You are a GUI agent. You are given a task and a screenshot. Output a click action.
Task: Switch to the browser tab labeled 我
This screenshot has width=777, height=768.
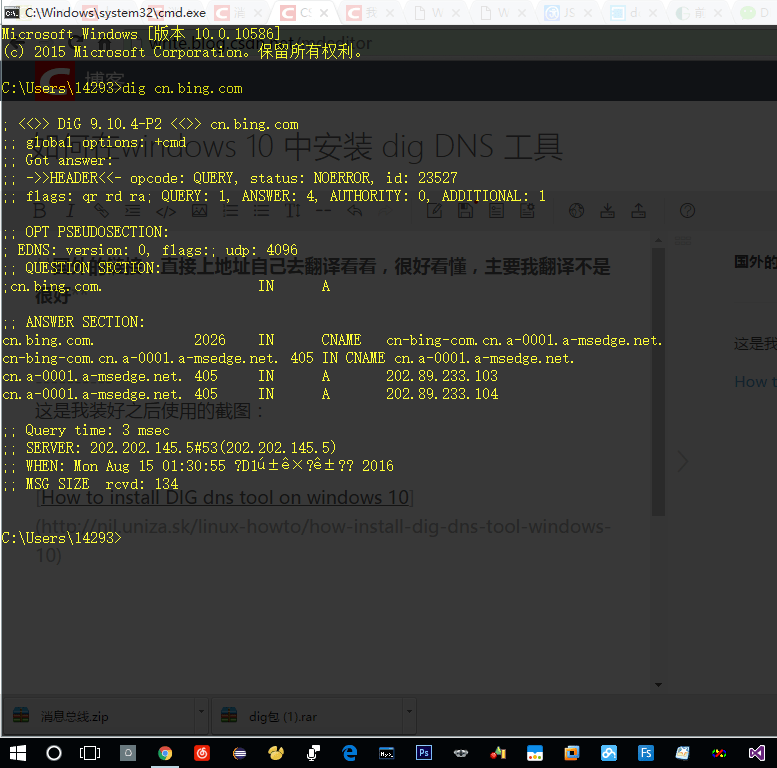tap(371, 12)
